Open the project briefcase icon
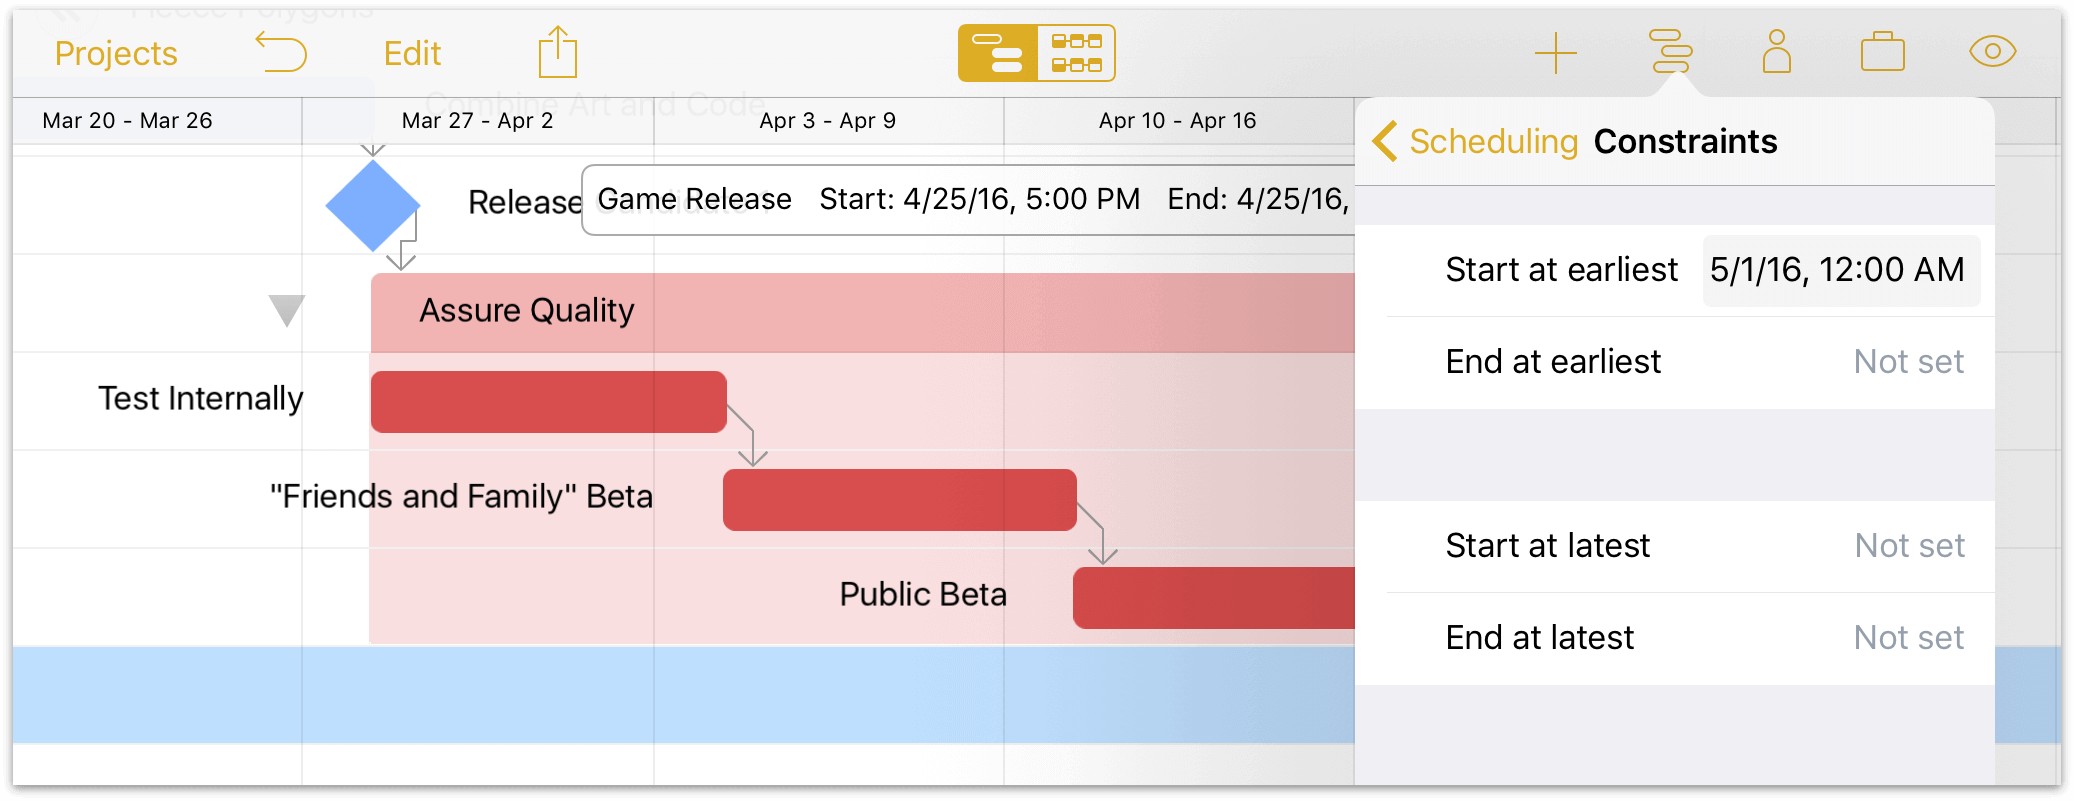Screen dimensions: 2074x801 [1882, 52]
